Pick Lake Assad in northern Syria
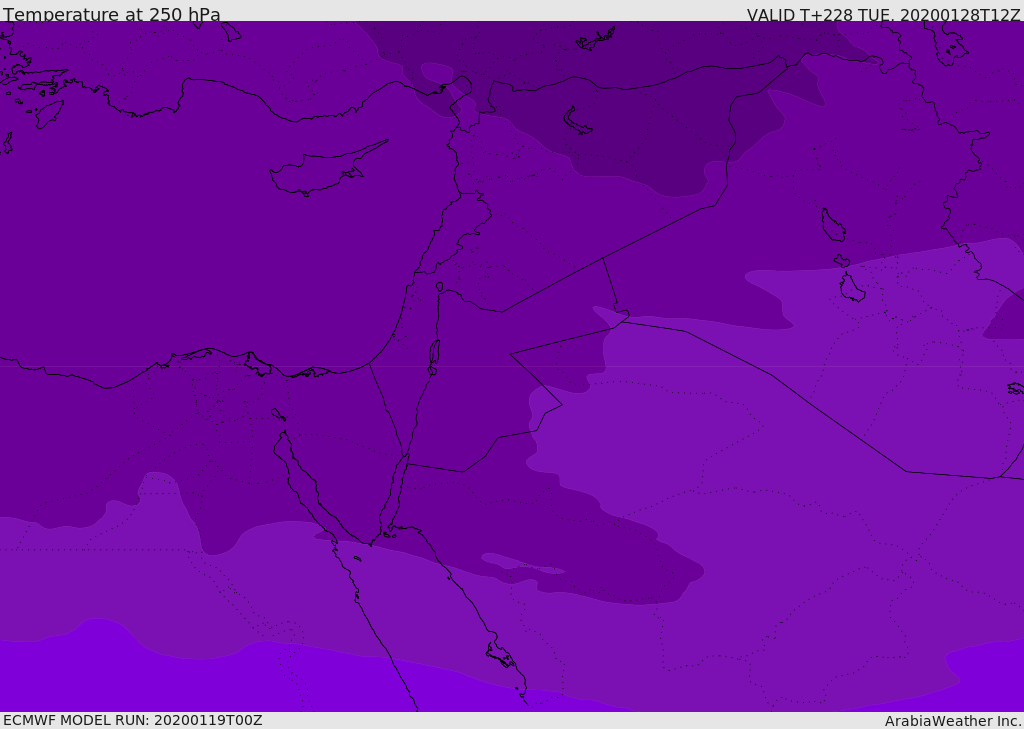The height and width of the screenshot is (729, 1024). tap(578, 121)
